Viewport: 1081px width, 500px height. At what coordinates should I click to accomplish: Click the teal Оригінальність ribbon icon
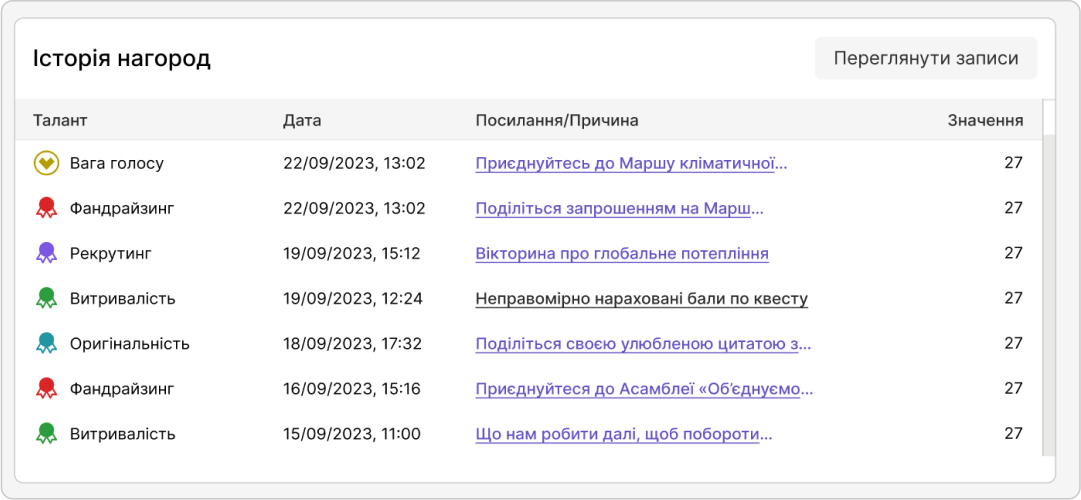pyautogui.click(x=45, y=343)
